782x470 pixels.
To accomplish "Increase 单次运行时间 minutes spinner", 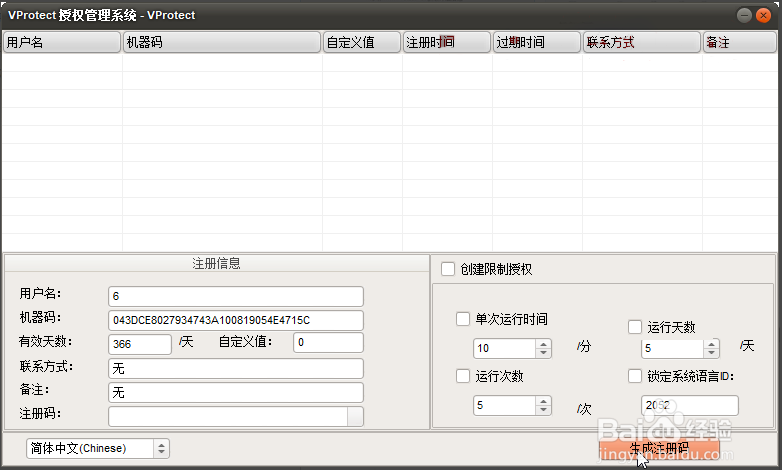I will pyautogui.click(x=544, y=343).
